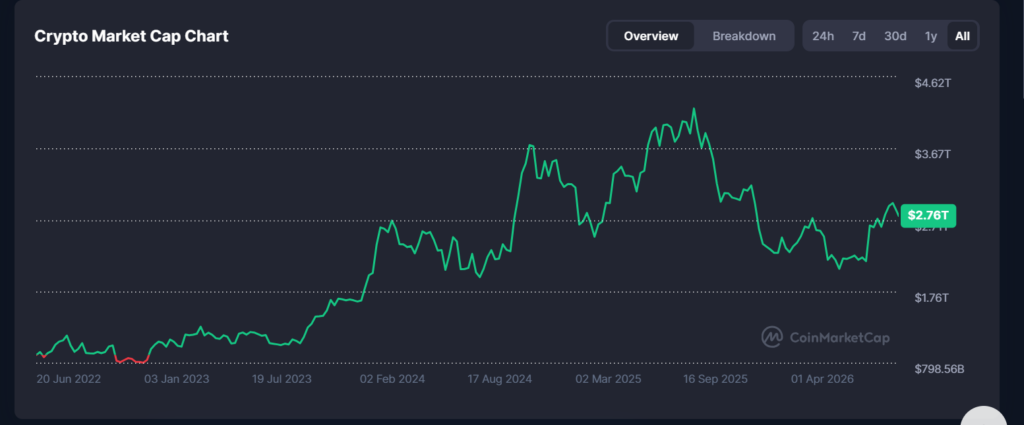Click the $1.76T axis label
Image resolution: width=1024 pixels, height=425 pixels.
pyautogui.click(x=933, y=298)
